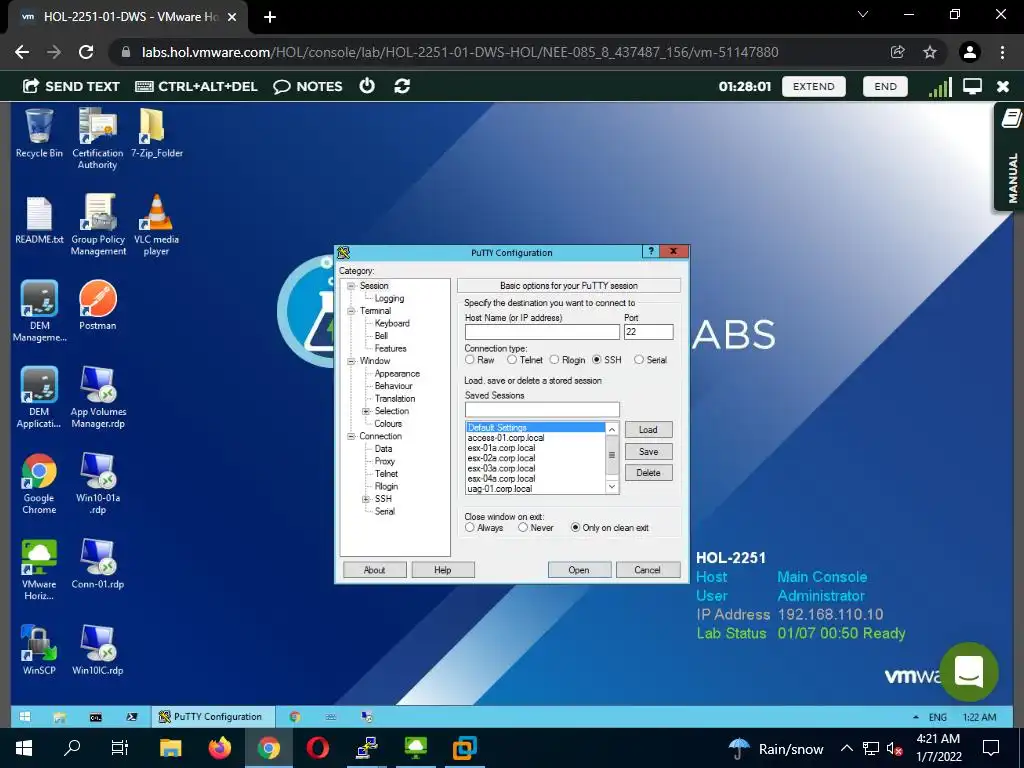Launch VLC media player shortcut
This screenshot has width=1024, height=768.
[x=156, y=225]
